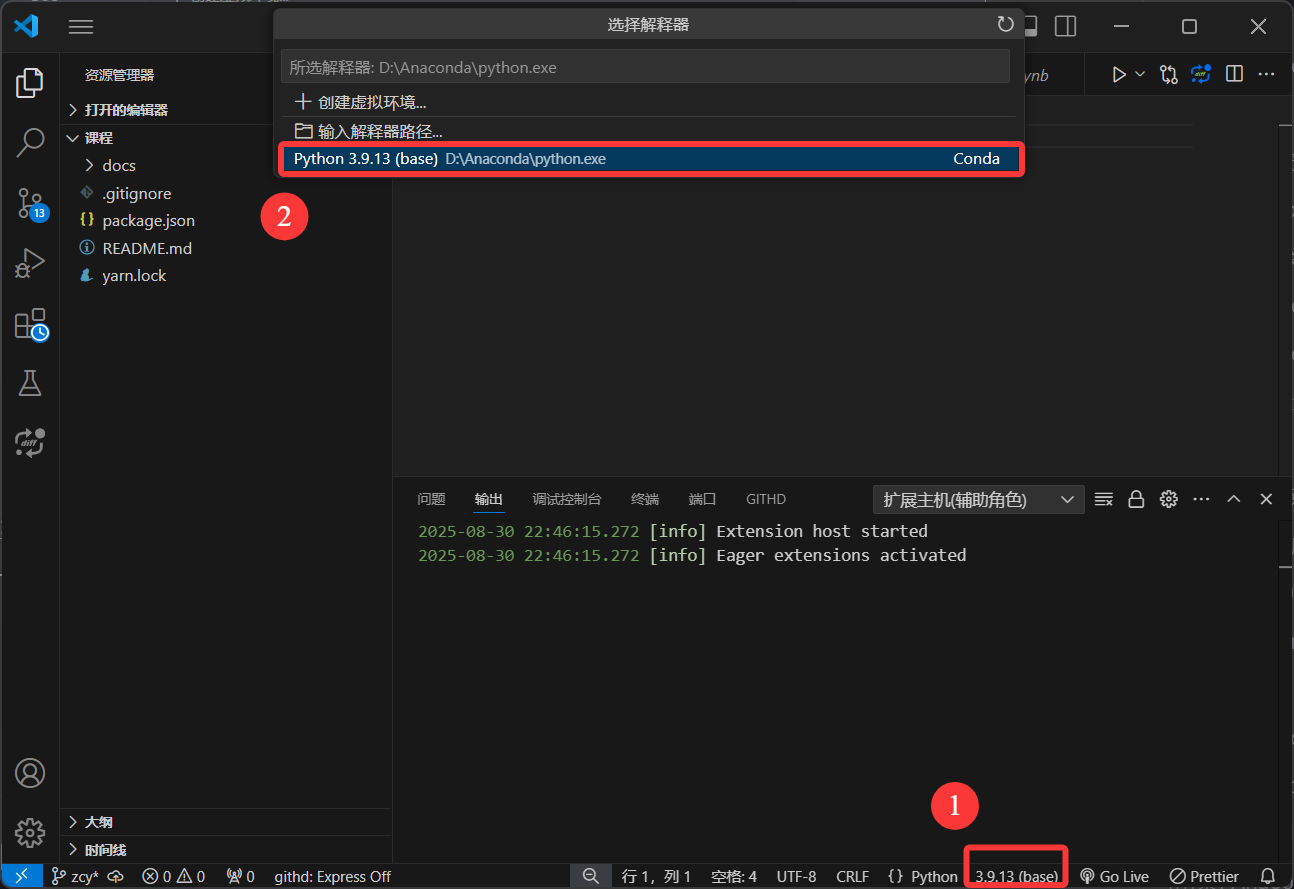Click the CRLF line ending status item

point(853,876)
